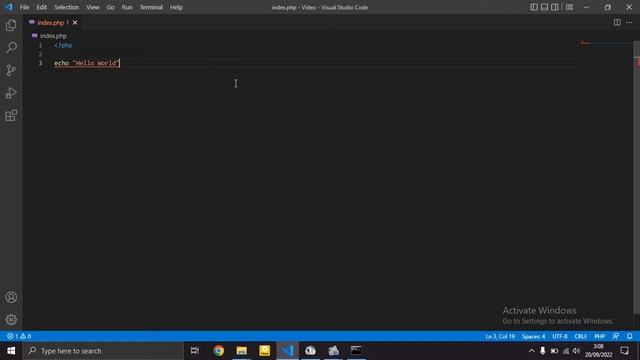Image resolution: width=640 pixels, height=360 pixels.
Task: Change the CRLF end-of-line sequence
Action: (x=580, y=336)
